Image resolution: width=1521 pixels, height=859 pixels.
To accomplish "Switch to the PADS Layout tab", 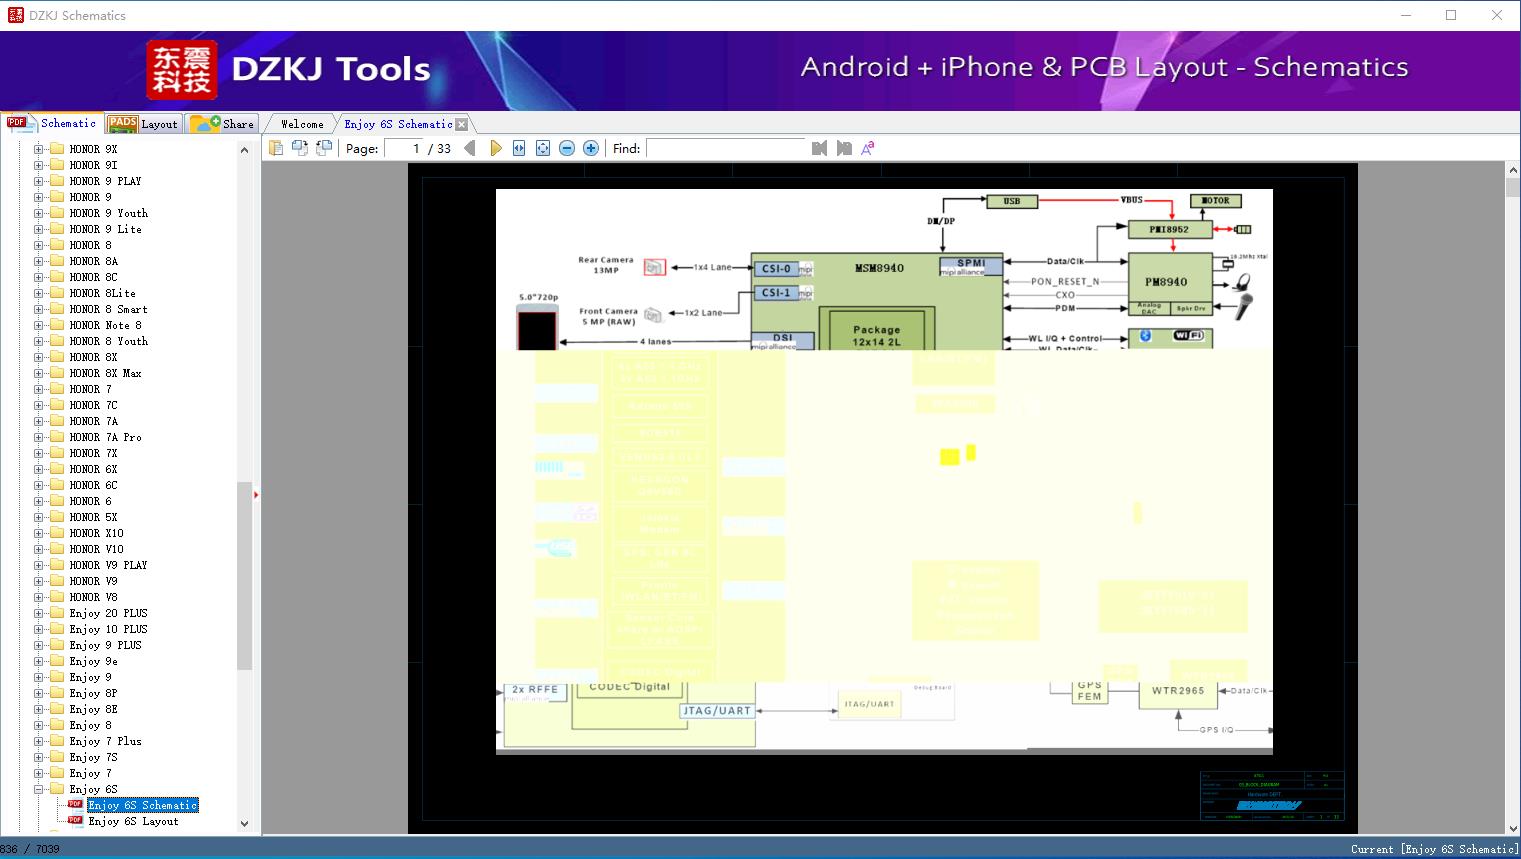I will 143,124.
